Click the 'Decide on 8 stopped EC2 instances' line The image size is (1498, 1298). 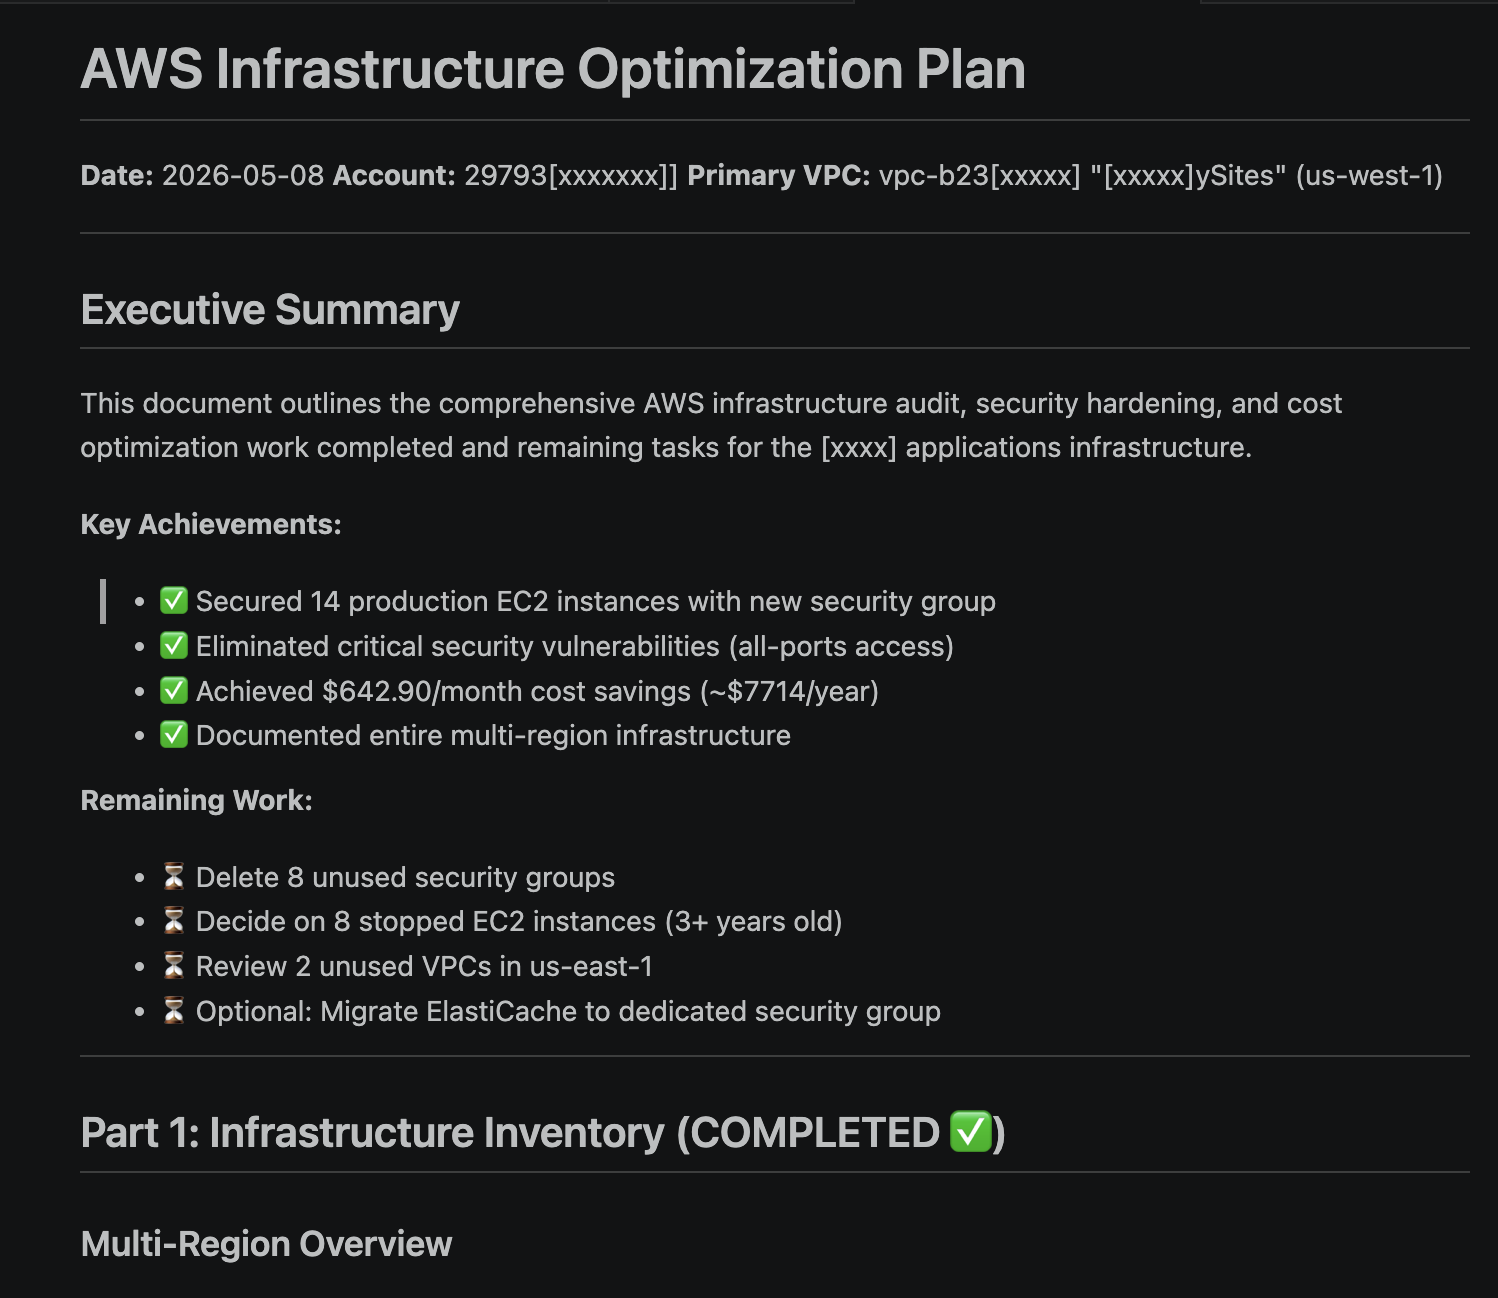519,921
